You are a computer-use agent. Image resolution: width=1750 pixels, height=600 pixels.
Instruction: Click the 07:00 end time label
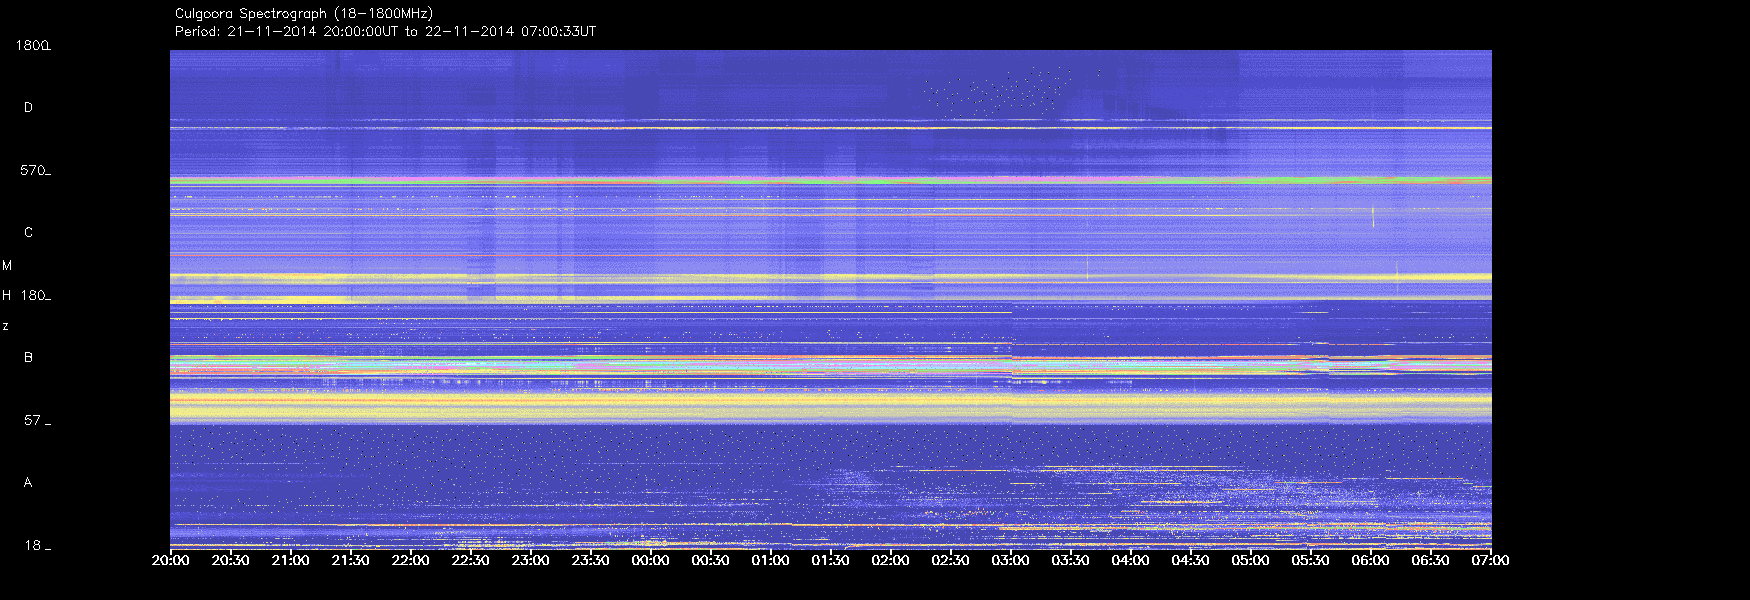tap(1490, 560)
